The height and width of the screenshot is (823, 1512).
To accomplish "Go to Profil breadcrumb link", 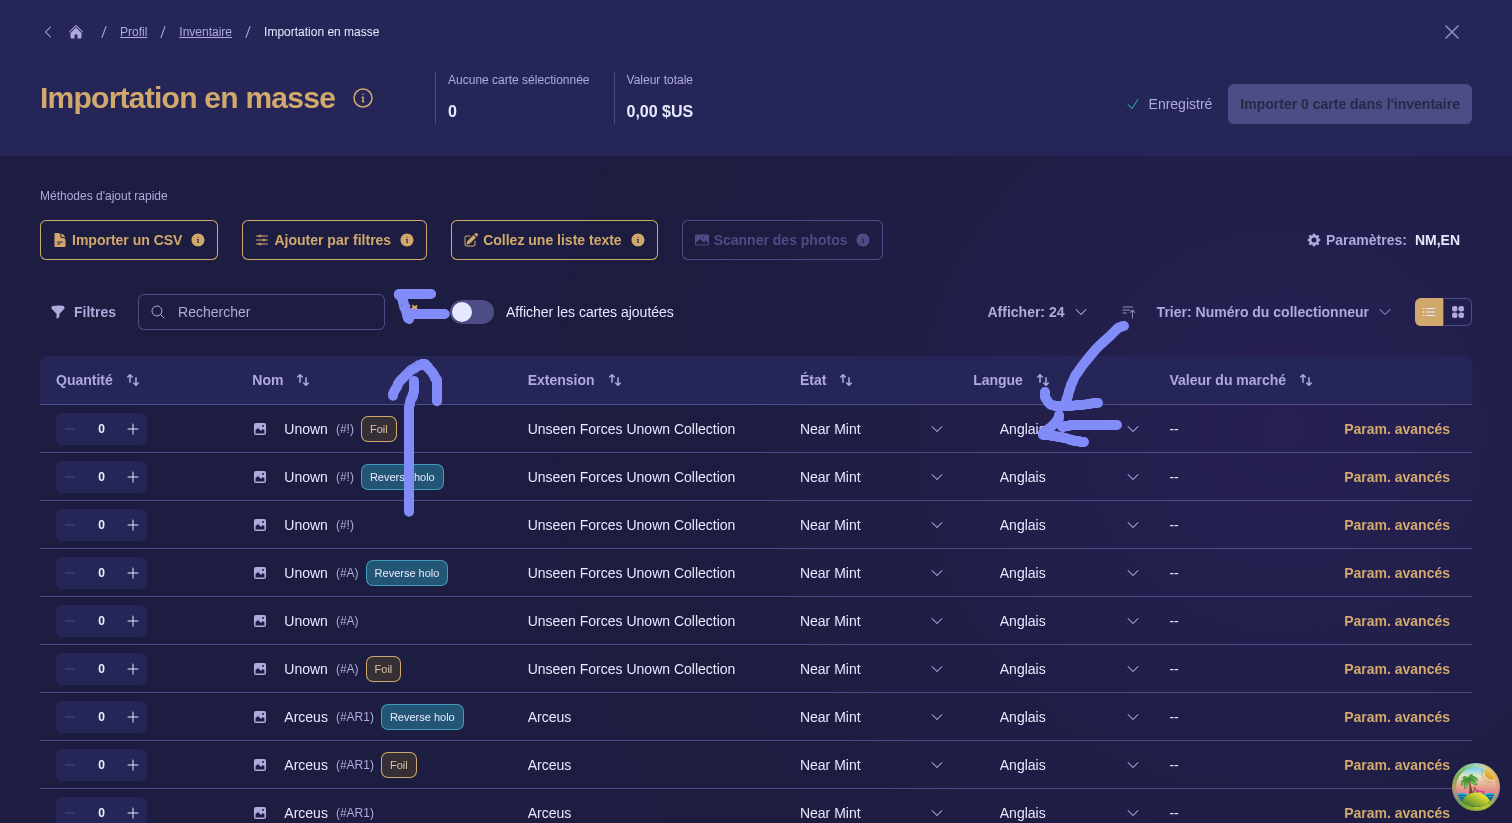I will click(x=133, y=32).
